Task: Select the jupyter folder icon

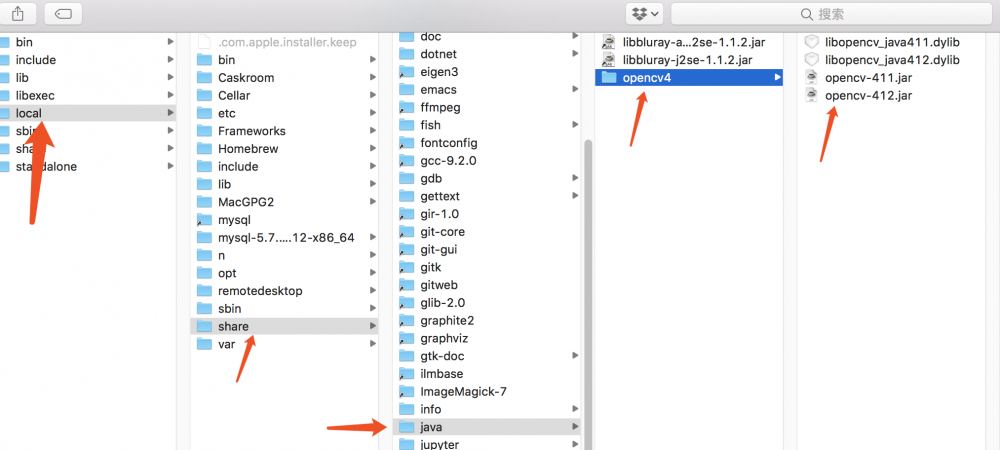Action: coord(407,444)
